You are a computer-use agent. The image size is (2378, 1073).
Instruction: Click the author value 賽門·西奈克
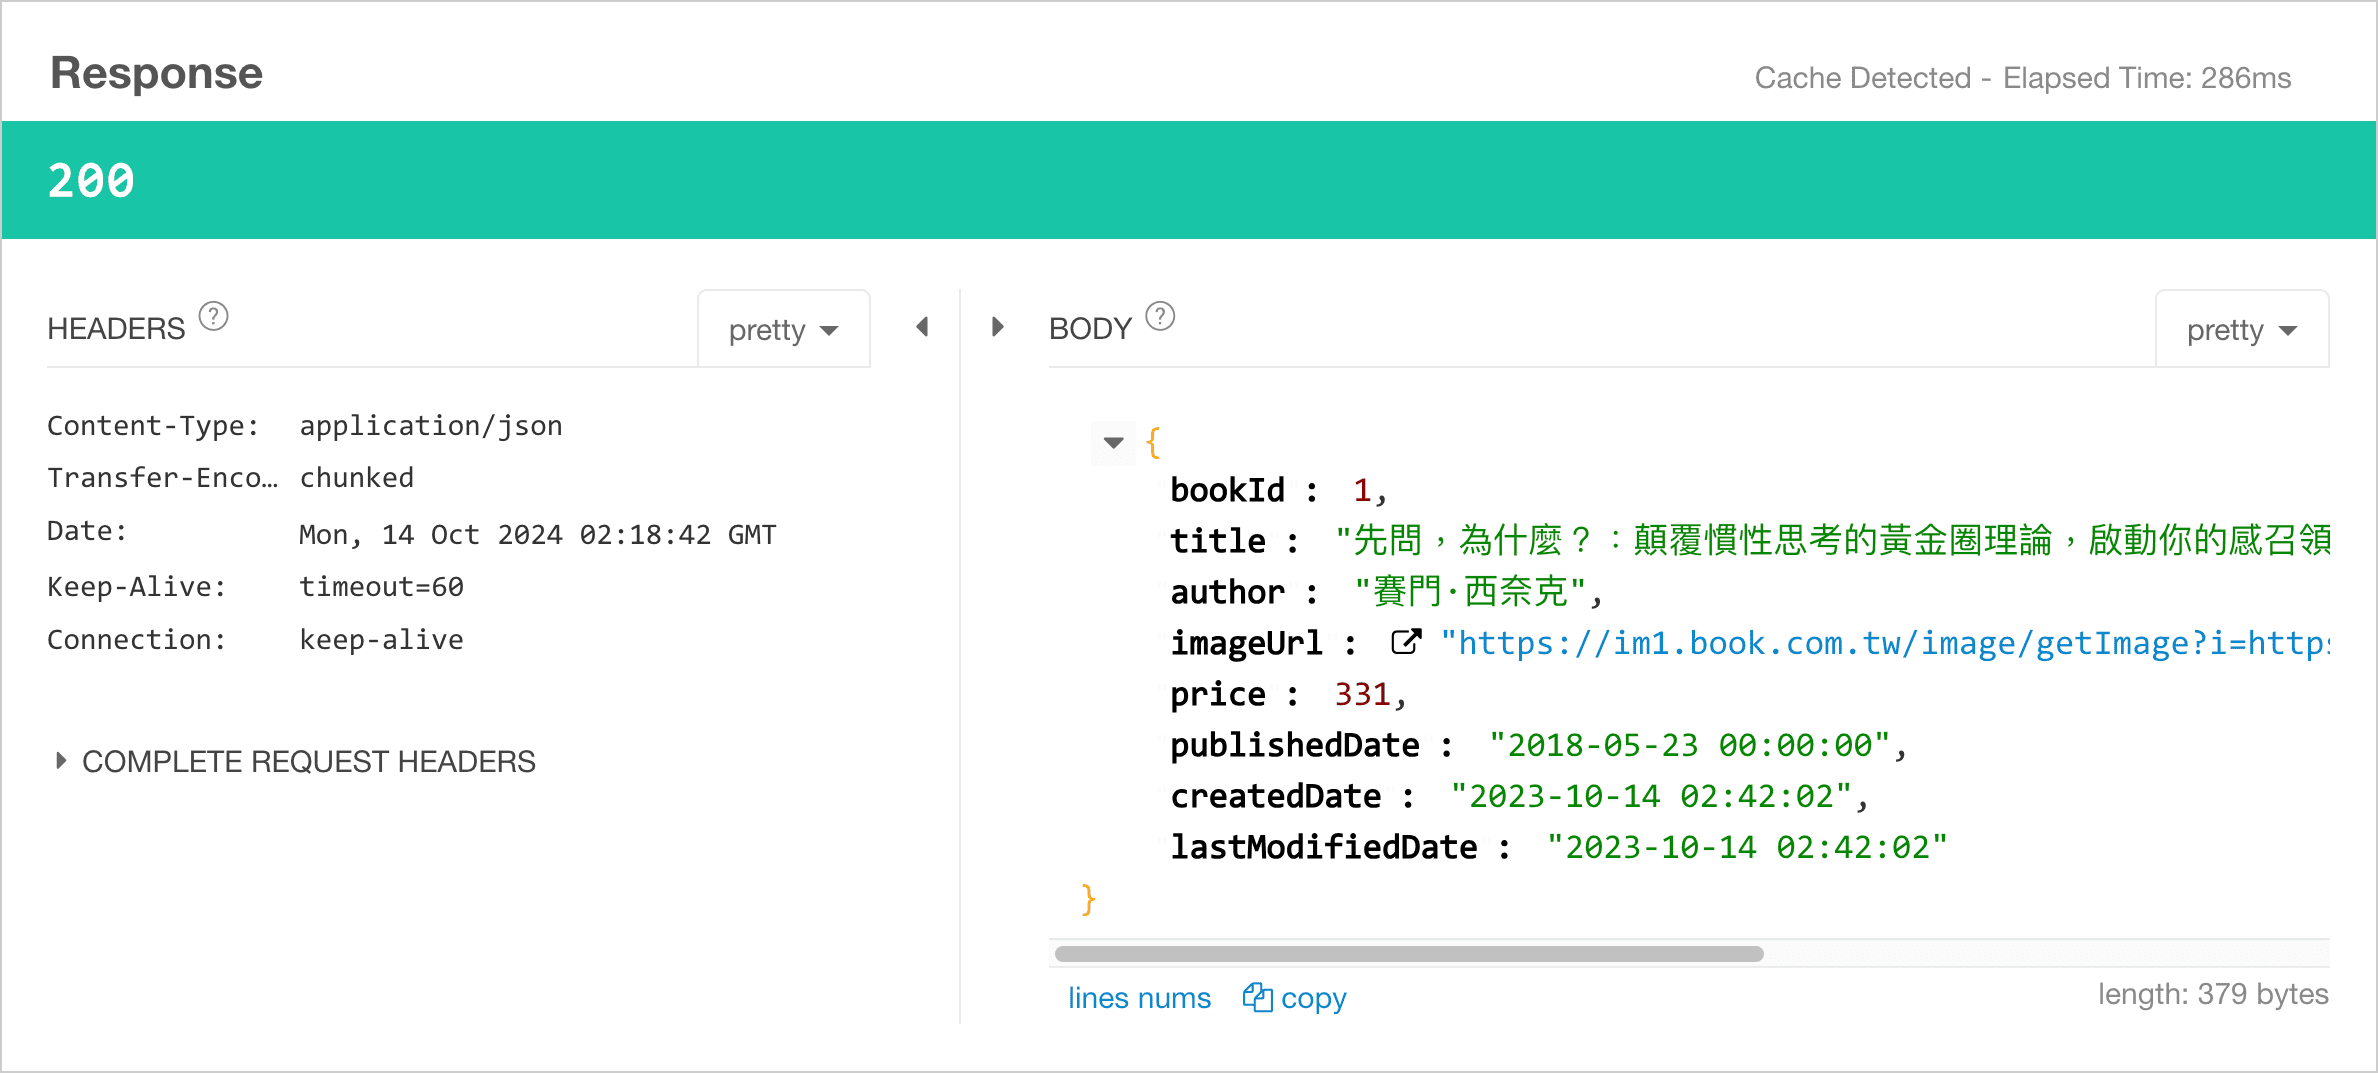pyautogui.click(x=1470, y=592)
